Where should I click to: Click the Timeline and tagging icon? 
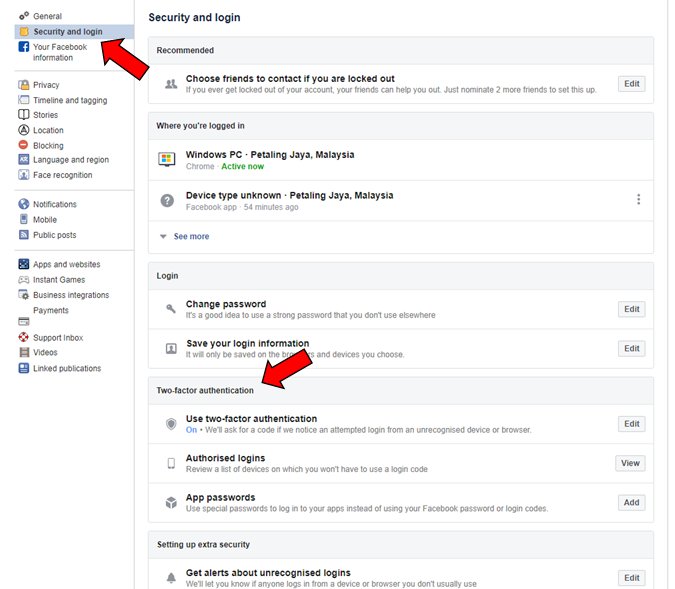pos(24,100)
